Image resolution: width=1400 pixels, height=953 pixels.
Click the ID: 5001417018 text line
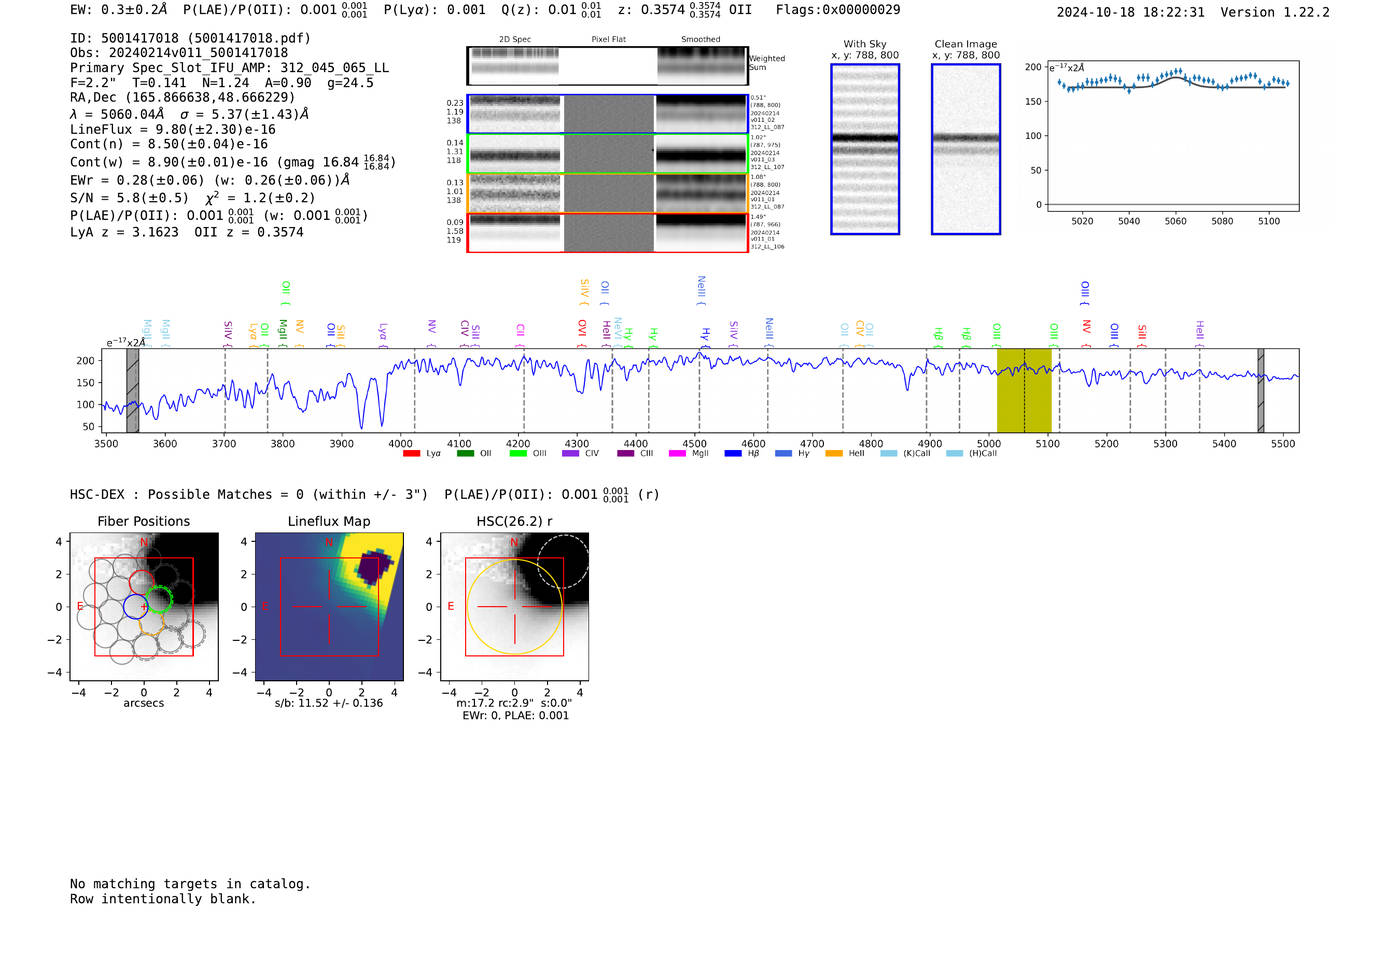pos(190,38)
